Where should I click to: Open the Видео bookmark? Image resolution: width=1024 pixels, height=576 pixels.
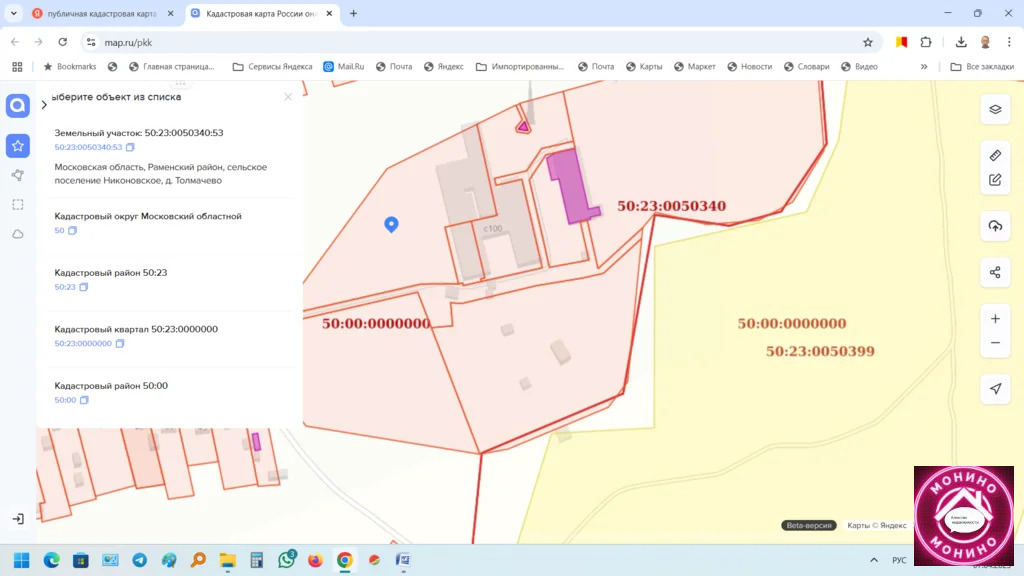tap(859, 67)
